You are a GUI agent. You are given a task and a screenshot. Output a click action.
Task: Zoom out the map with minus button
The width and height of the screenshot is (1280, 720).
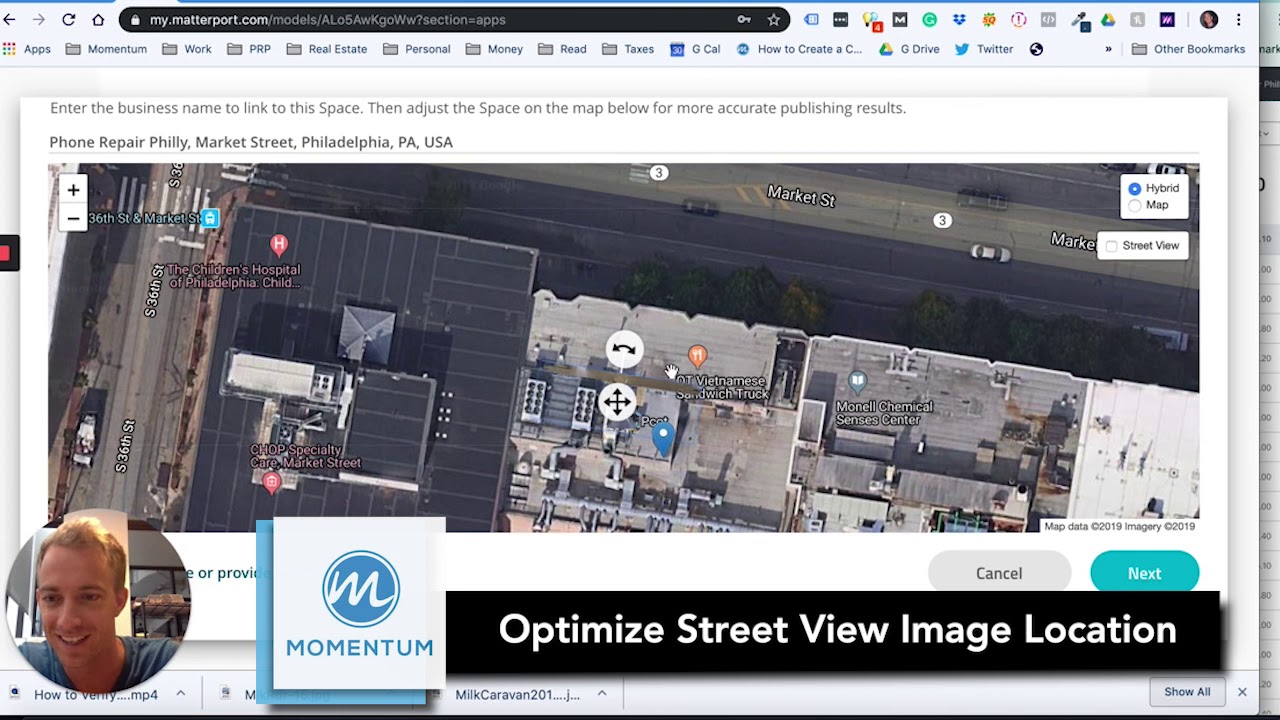click(73, 218)
